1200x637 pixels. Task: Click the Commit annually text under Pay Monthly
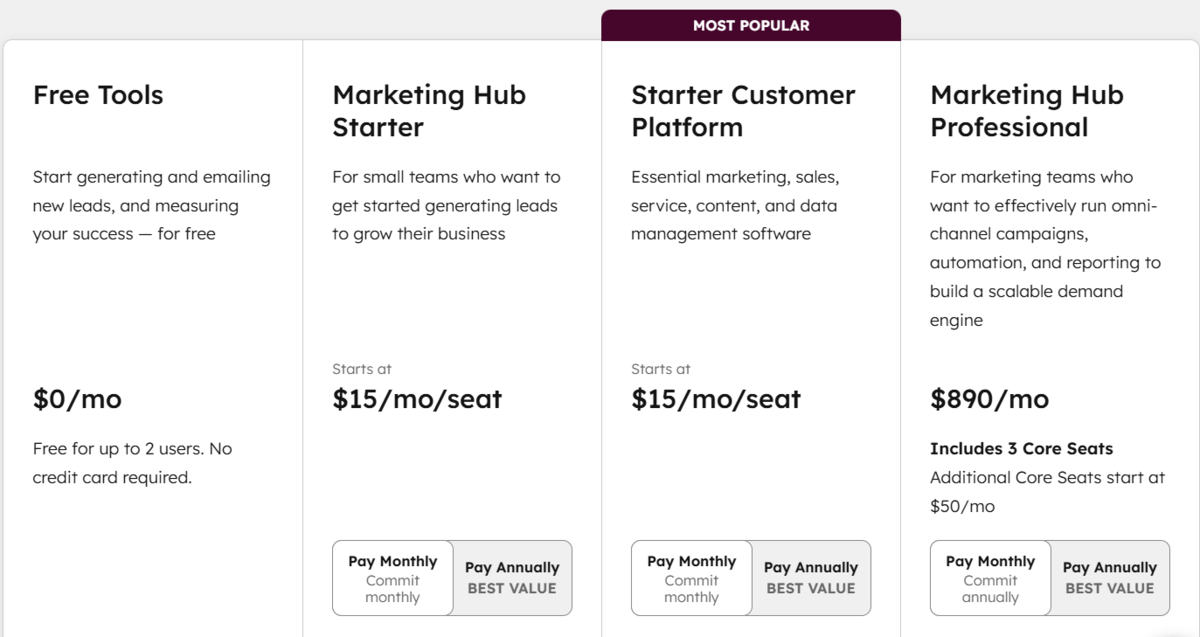tap(989, 588)
